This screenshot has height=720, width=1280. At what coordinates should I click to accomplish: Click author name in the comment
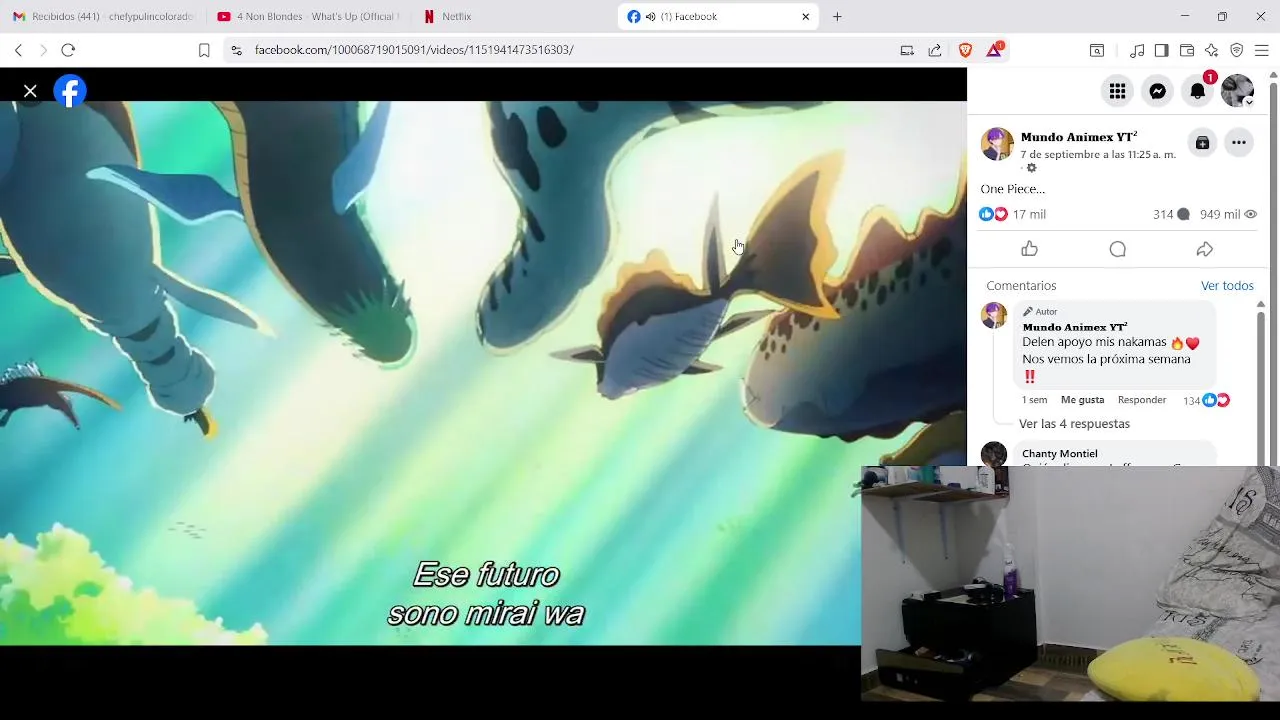(1074, 327)
